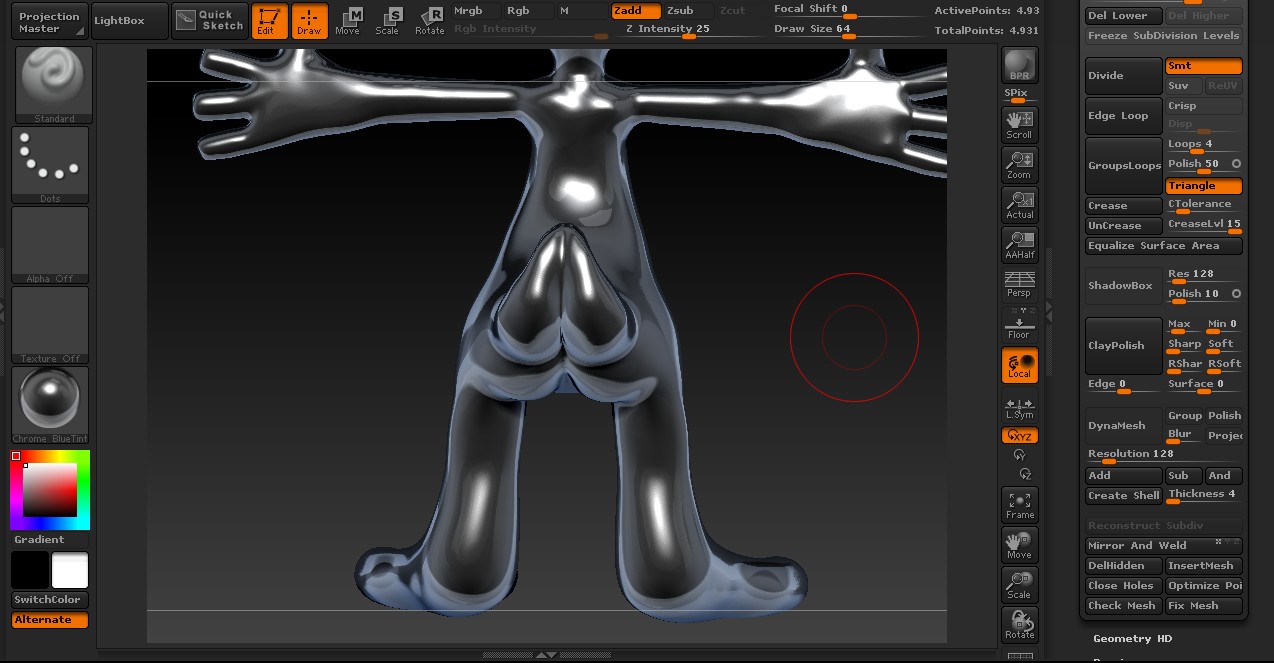The image size is (1274, 663).
Task: Open the Chrome BlueTint material picker
Action: click(50, 404)
